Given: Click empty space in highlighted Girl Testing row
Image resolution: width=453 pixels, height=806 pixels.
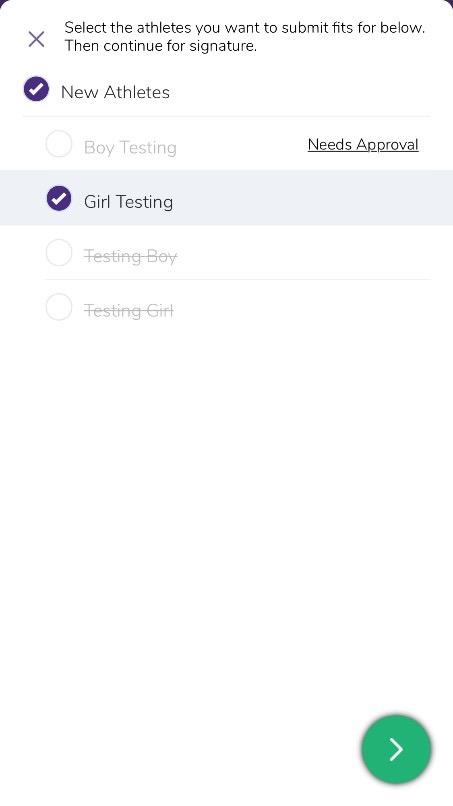Looking at the screenshot, I should pos(309,198).
